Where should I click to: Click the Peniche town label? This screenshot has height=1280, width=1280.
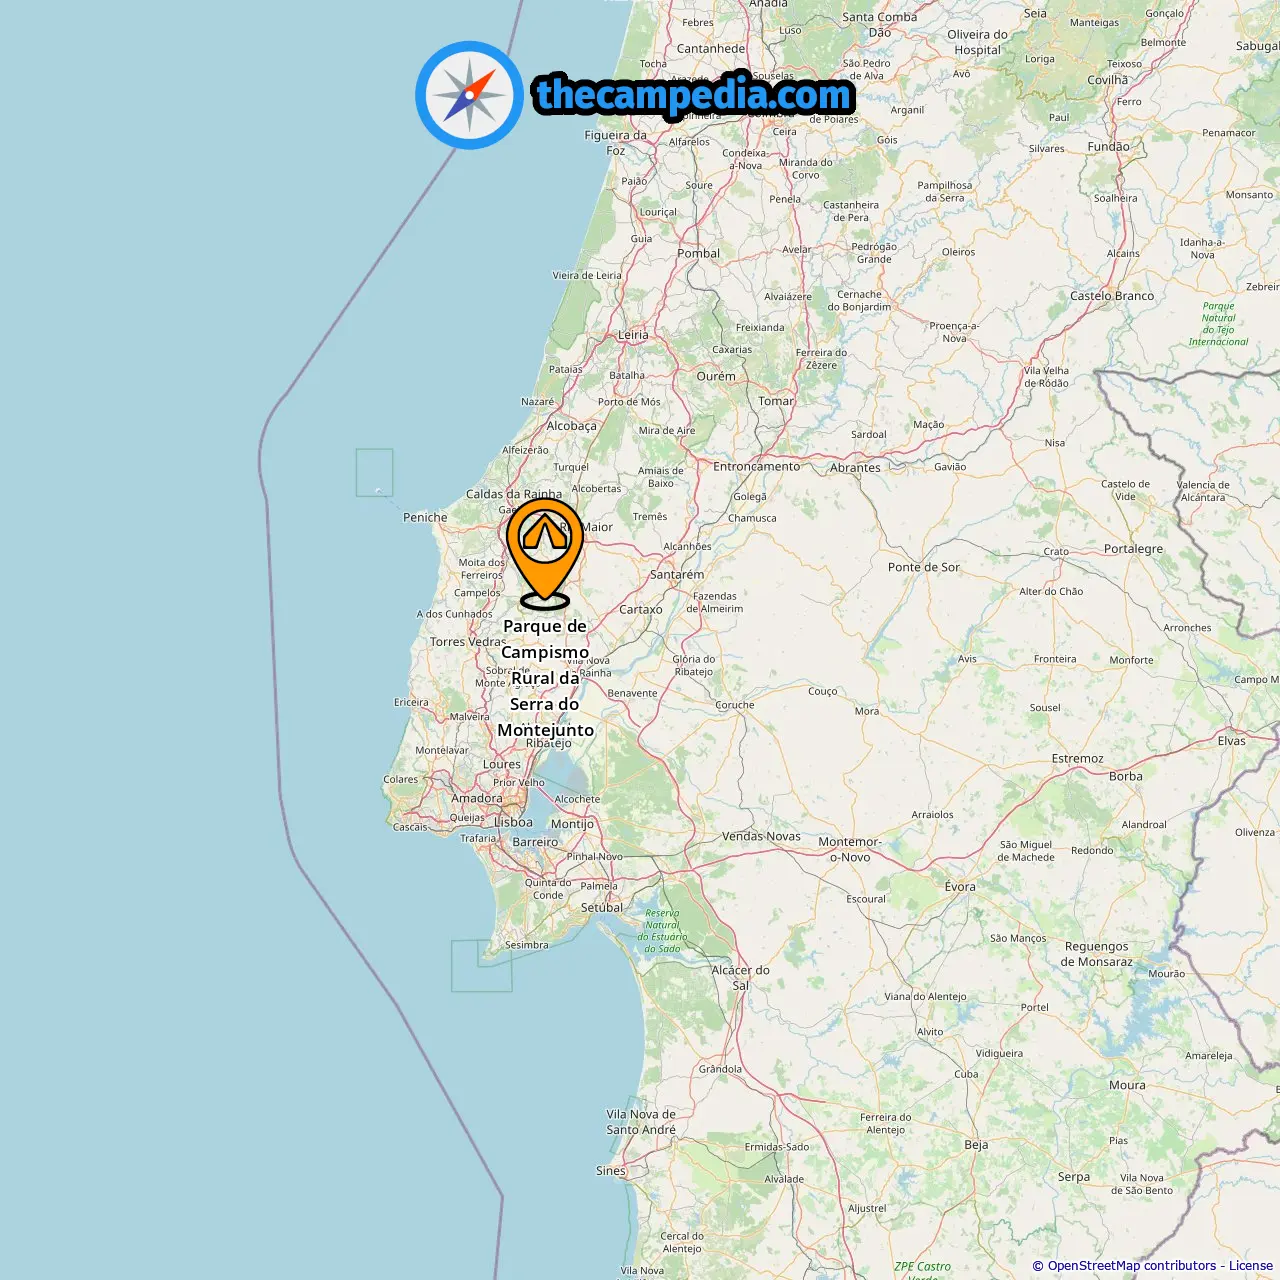(x=425, y=518)
